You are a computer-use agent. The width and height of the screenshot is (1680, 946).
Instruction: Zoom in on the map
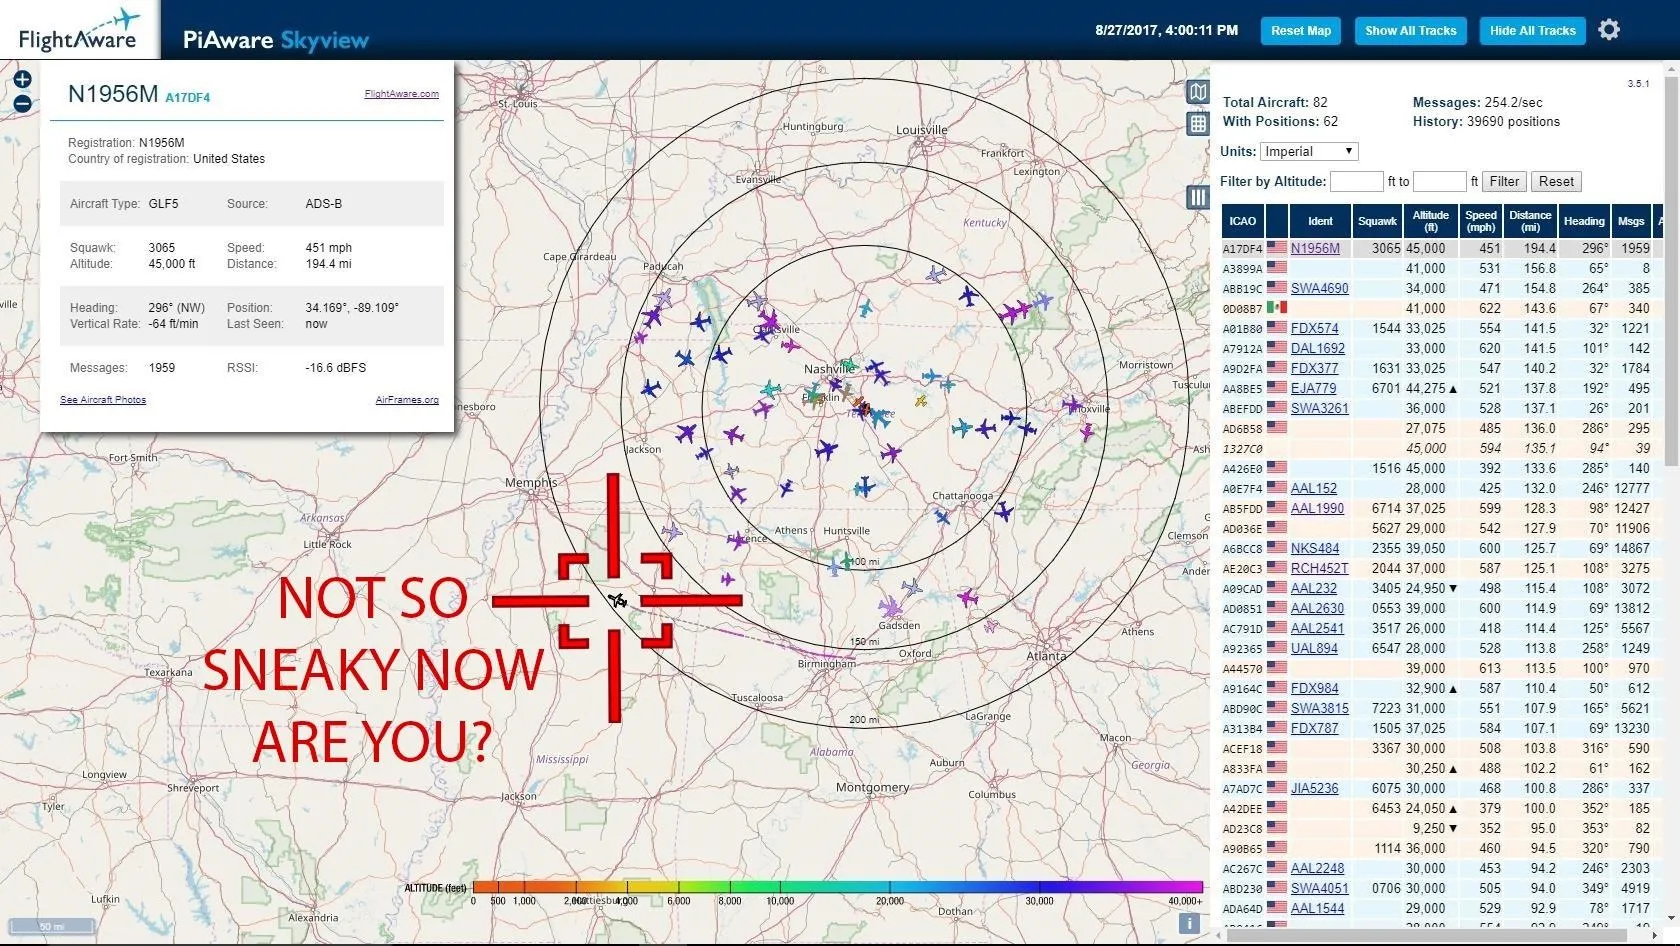tap(22, 79)
